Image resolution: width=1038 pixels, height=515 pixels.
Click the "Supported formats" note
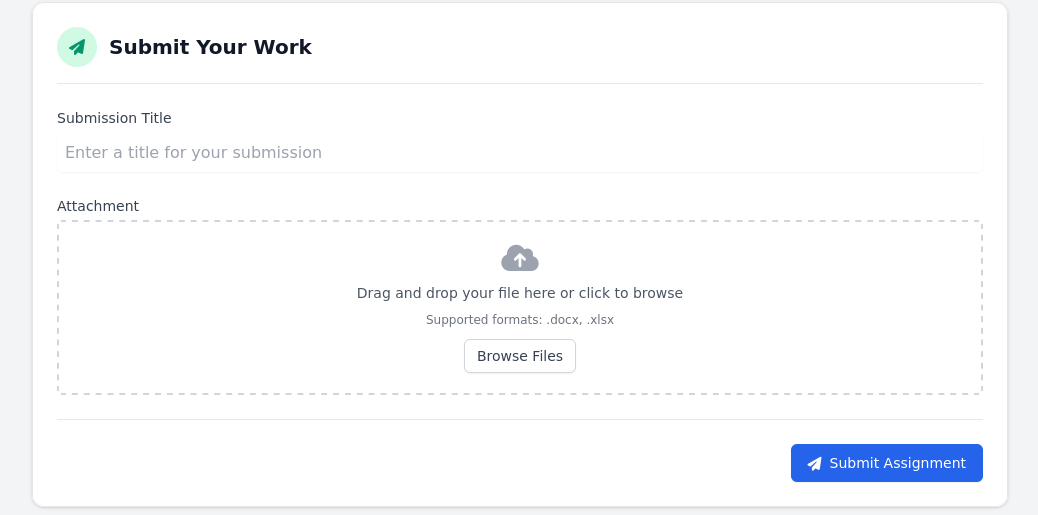484,320
